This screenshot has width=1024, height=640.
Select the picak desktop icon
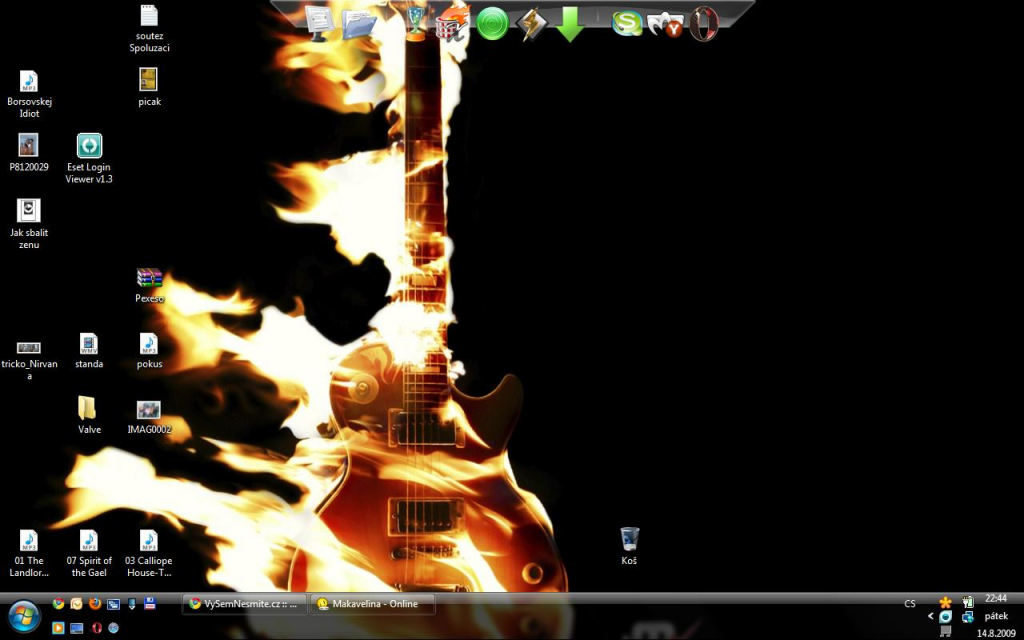coord(150,88)
